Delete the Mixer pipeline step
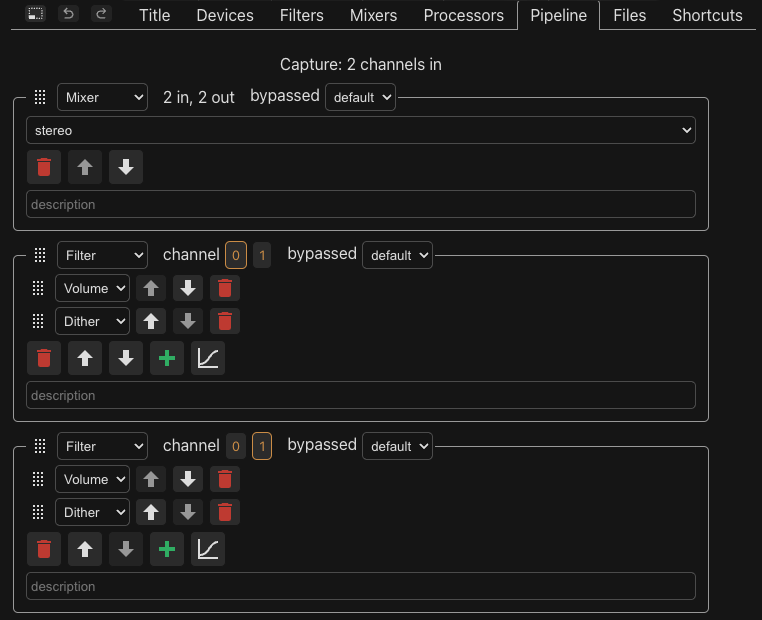762x620 pixels. (44, 167)
